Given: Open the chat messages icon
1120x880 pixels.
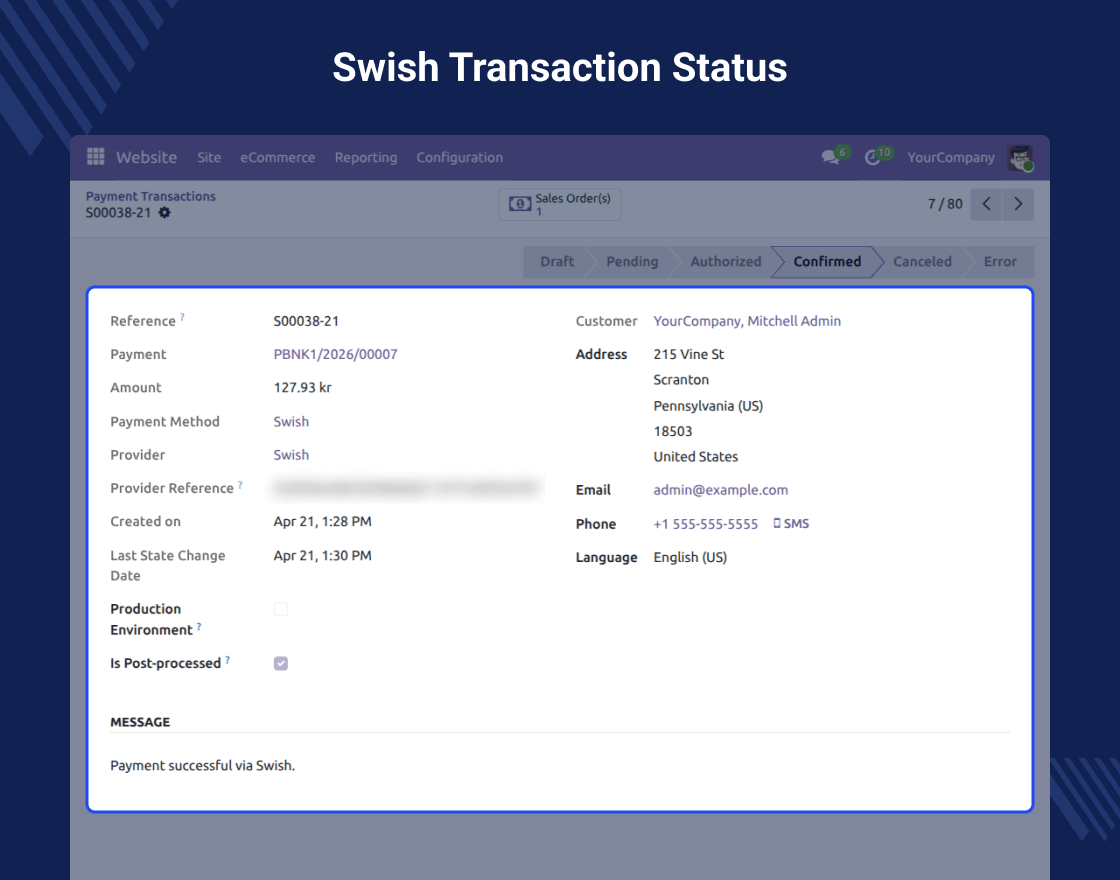Looking at the screenshot, I should tap(830, 157).
